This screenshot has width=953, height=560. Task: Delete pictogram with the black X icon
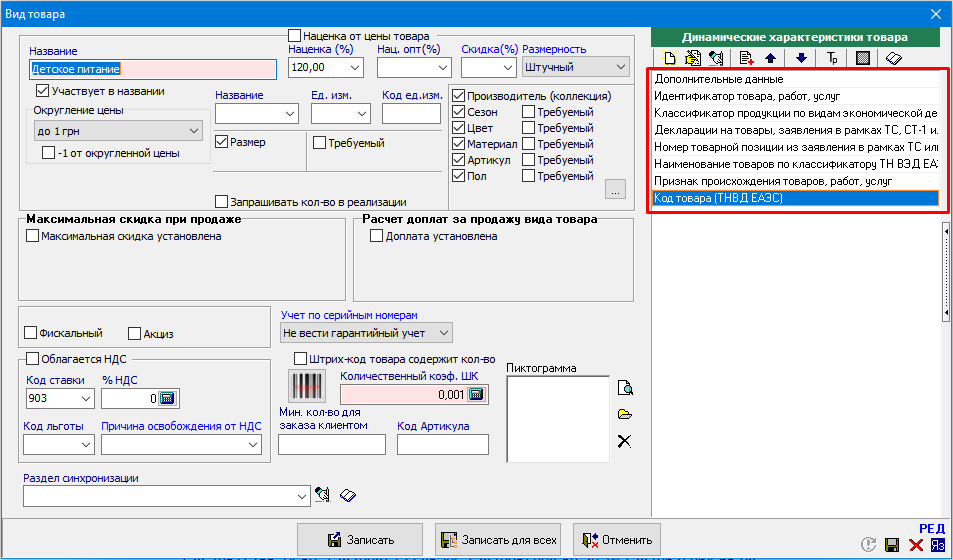coord(625,441)
